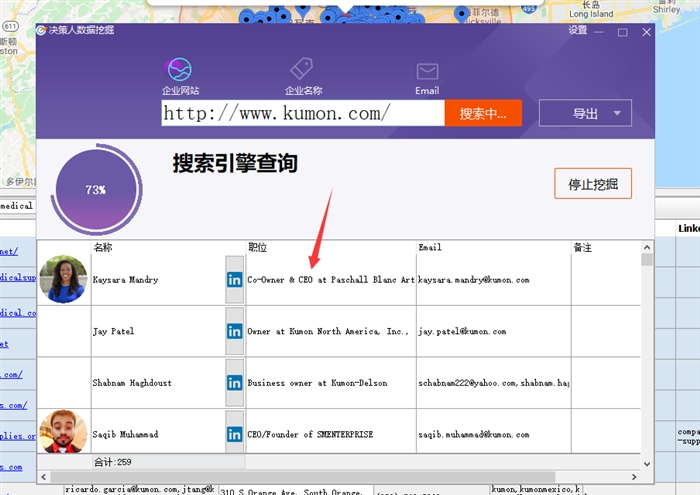
Task: Click email schabnam222@yahoo.com cell
Action: (494, 383)
